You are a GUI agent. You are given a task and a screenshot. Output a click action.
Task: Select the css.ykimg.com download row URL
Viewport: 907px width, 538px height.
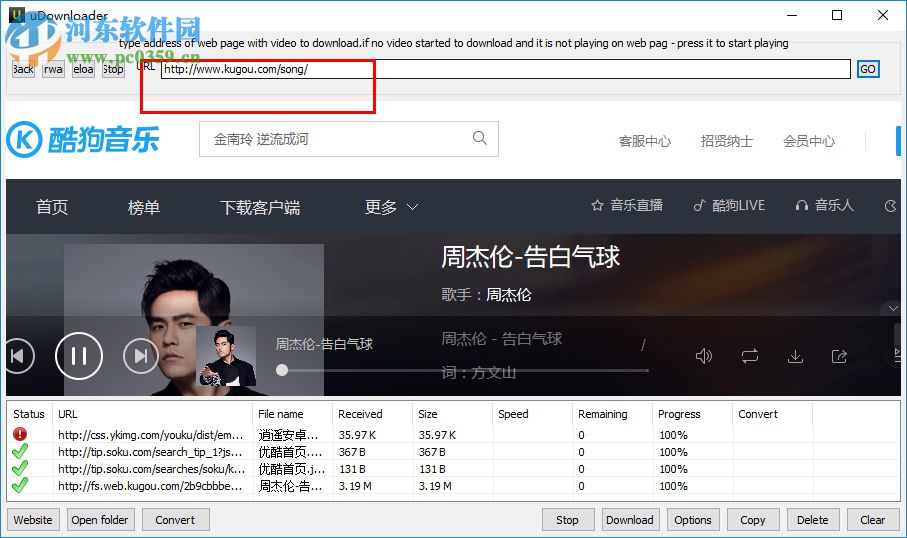point(150,434)
